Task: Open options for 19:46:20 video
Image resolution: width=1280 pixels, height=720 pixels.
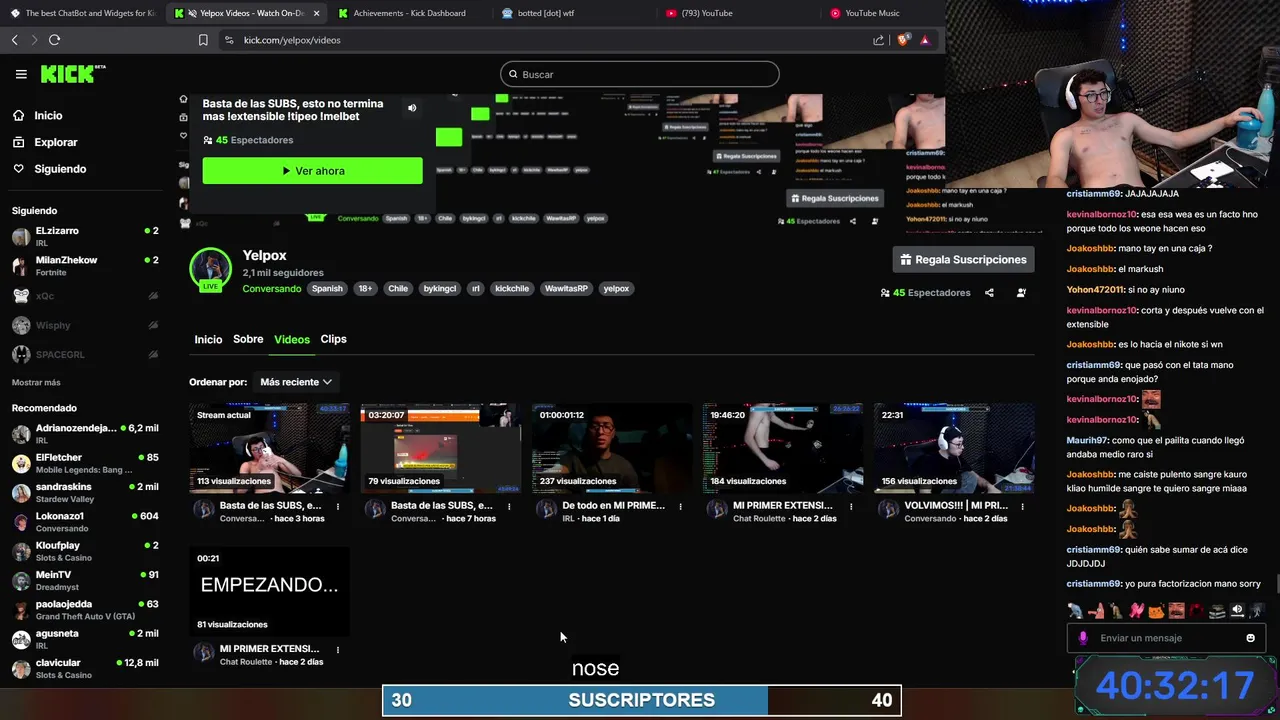Action: tap(851, 506)
